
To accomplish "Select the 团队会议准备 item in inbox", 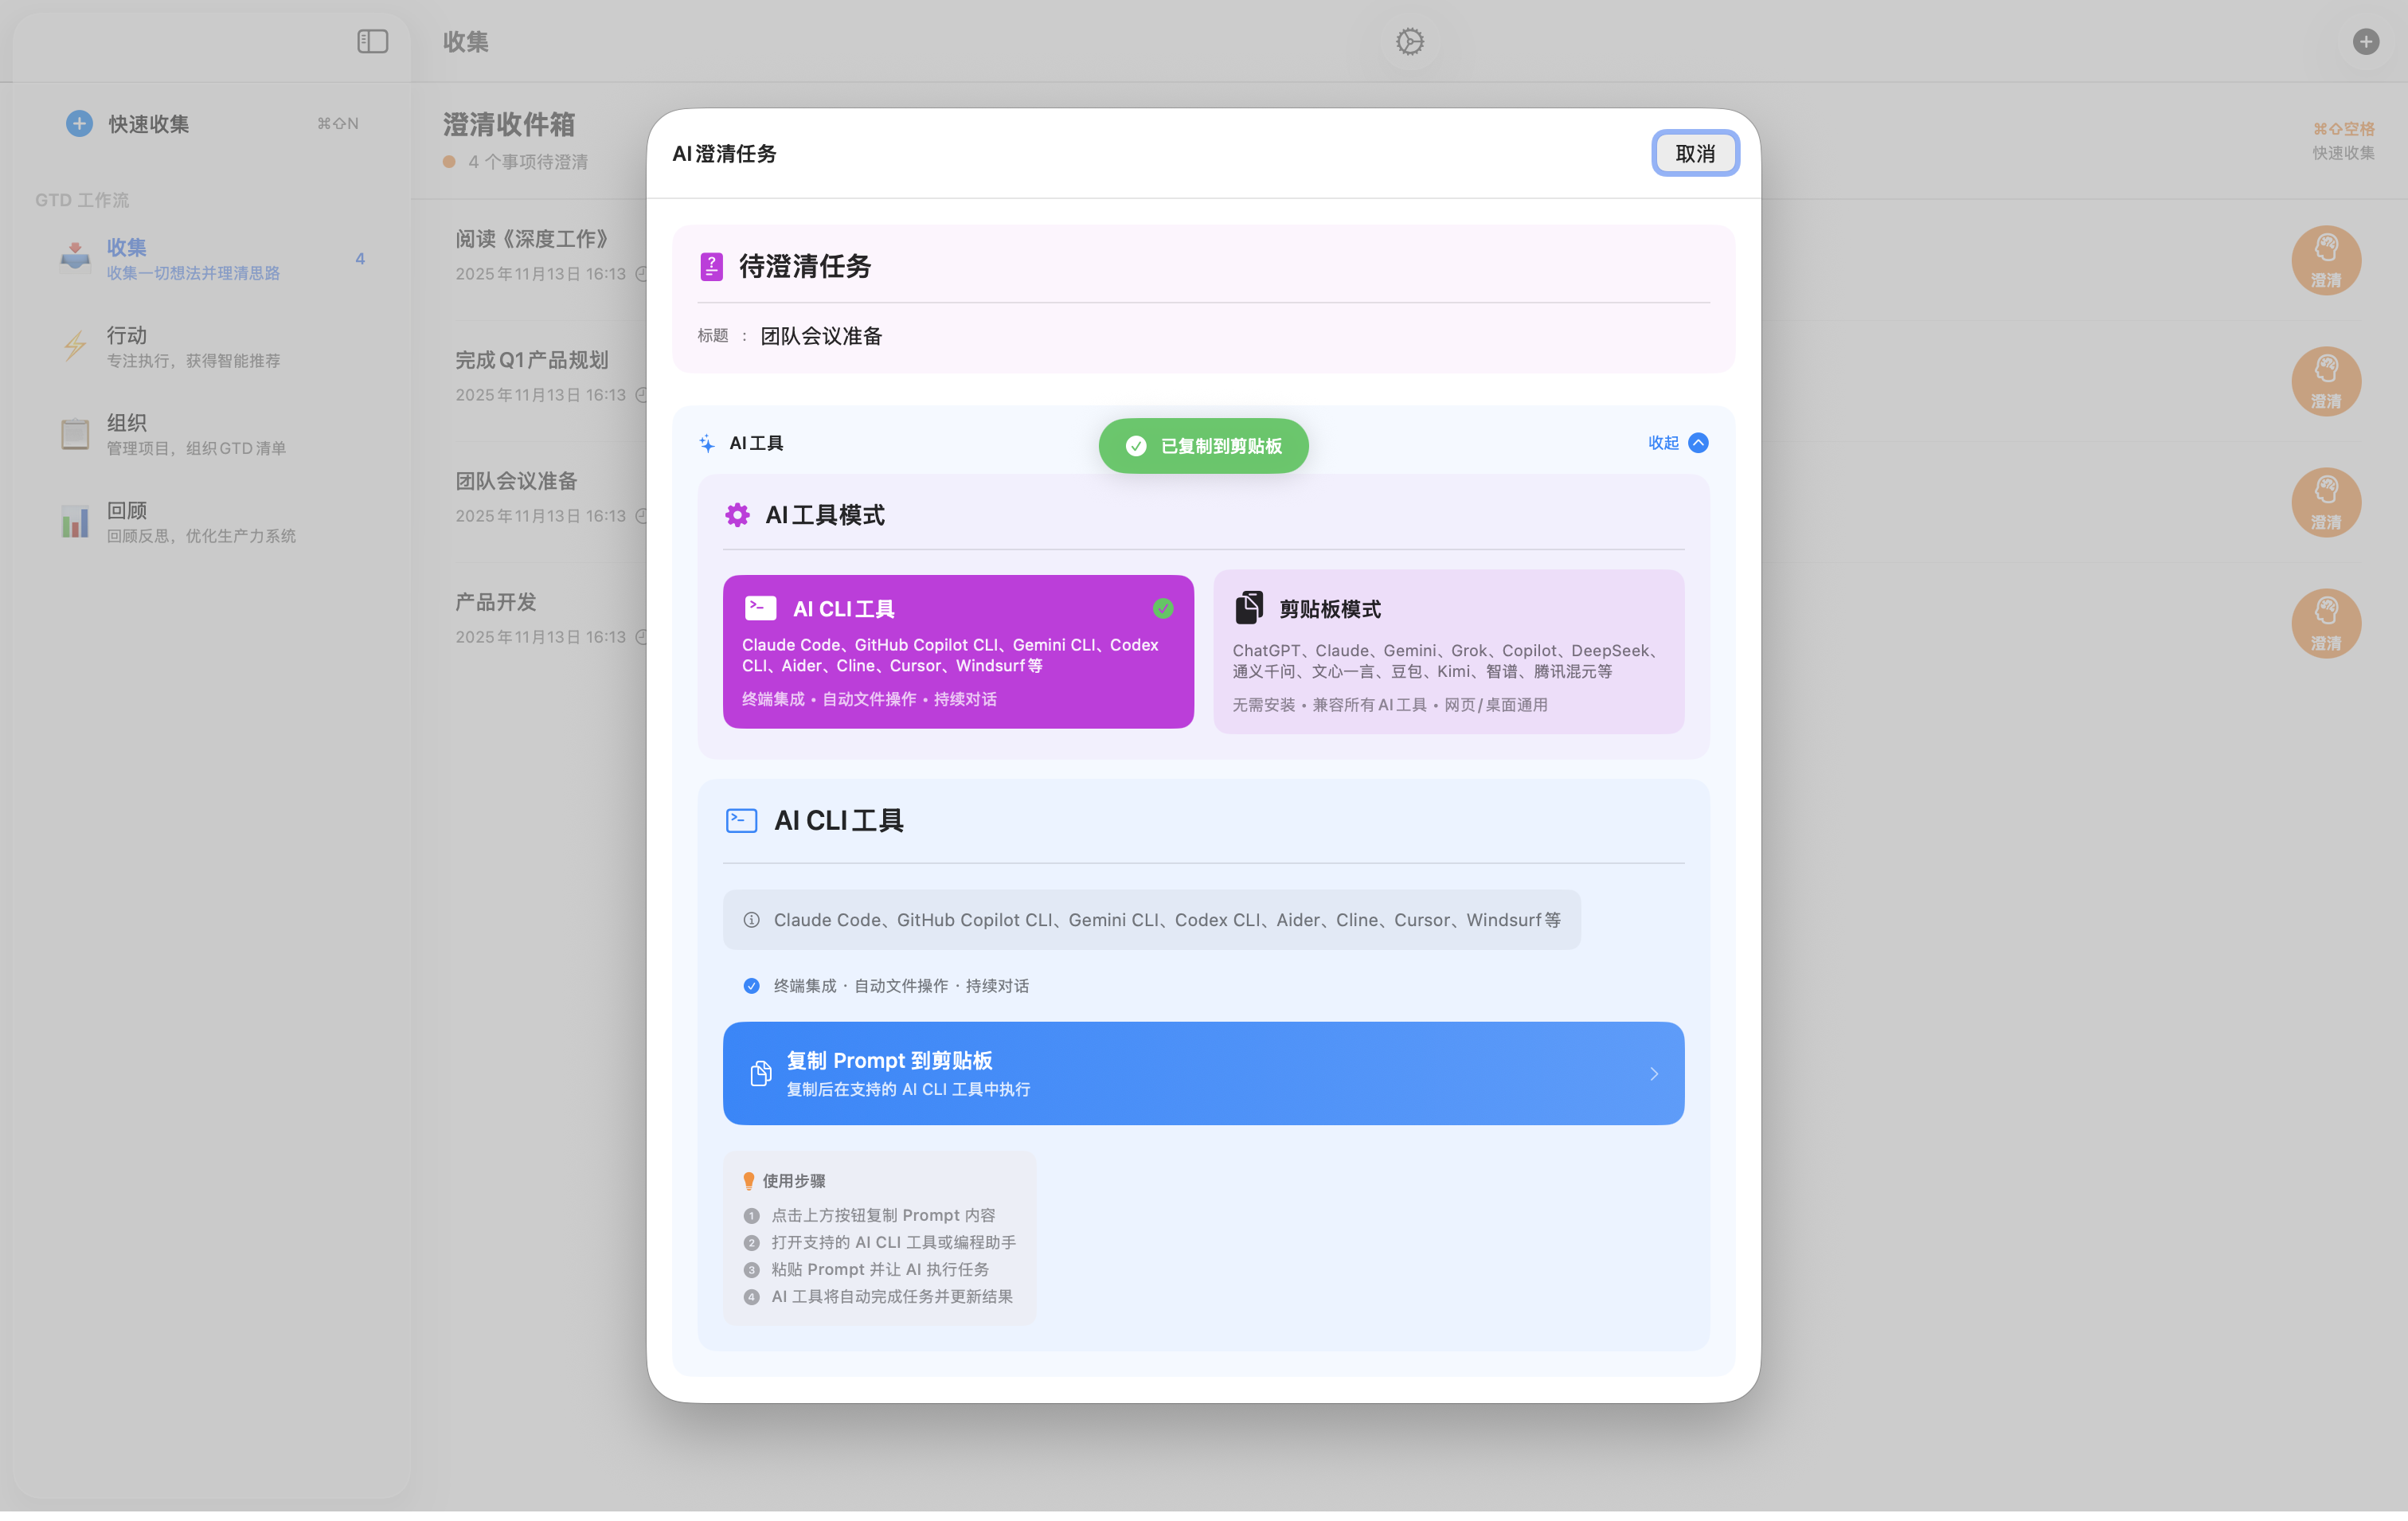I will point(516,481).
